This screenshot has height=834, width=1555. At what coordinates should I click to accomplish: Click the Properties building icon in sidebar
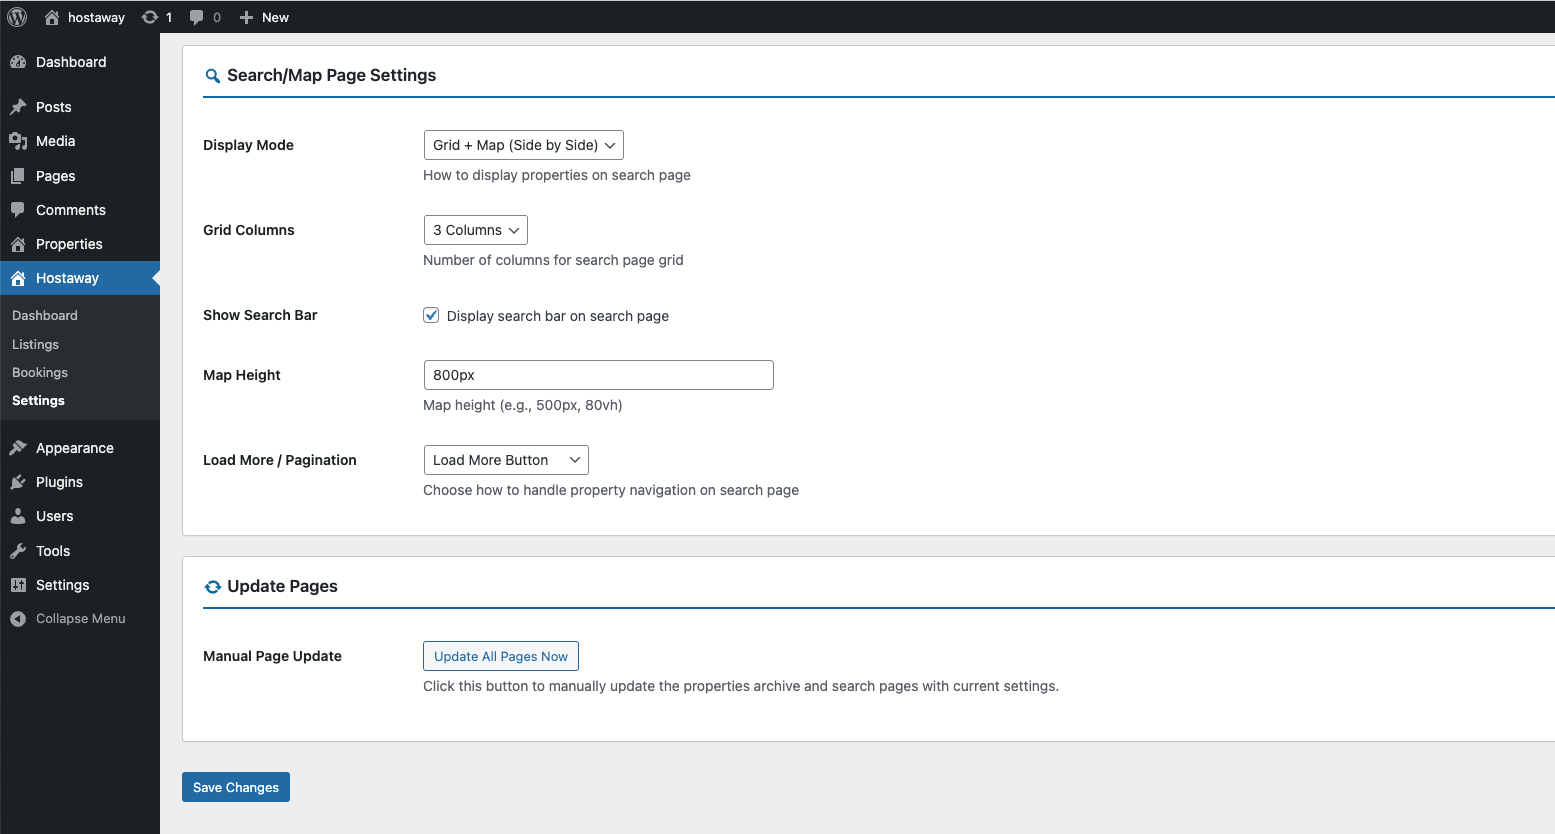click(19, 244)
